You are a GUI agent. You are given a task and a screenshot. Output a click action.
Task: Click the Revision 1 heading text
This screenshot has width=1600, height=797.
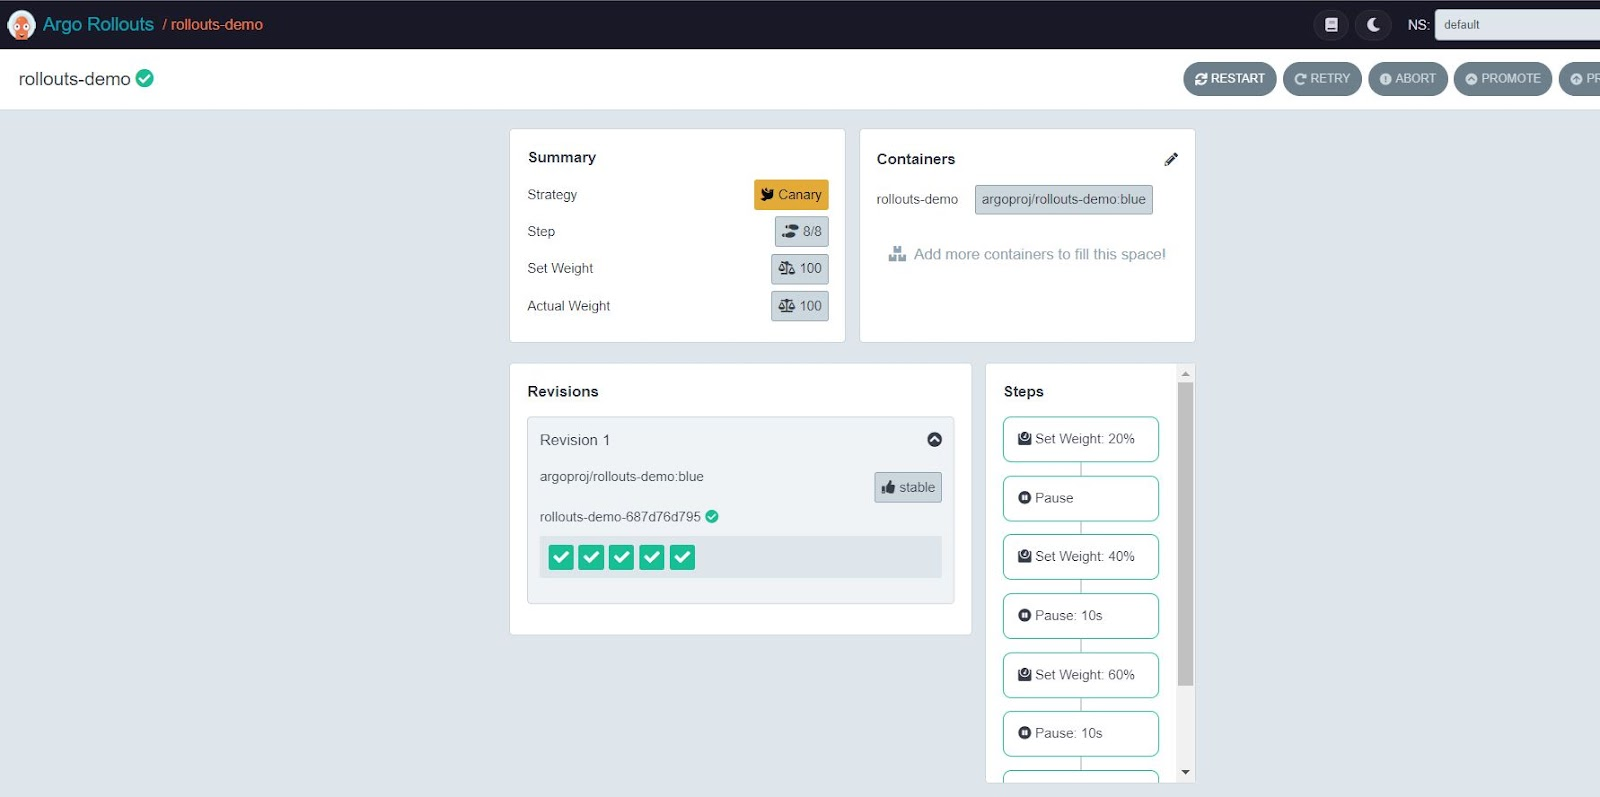click(575, 440)
